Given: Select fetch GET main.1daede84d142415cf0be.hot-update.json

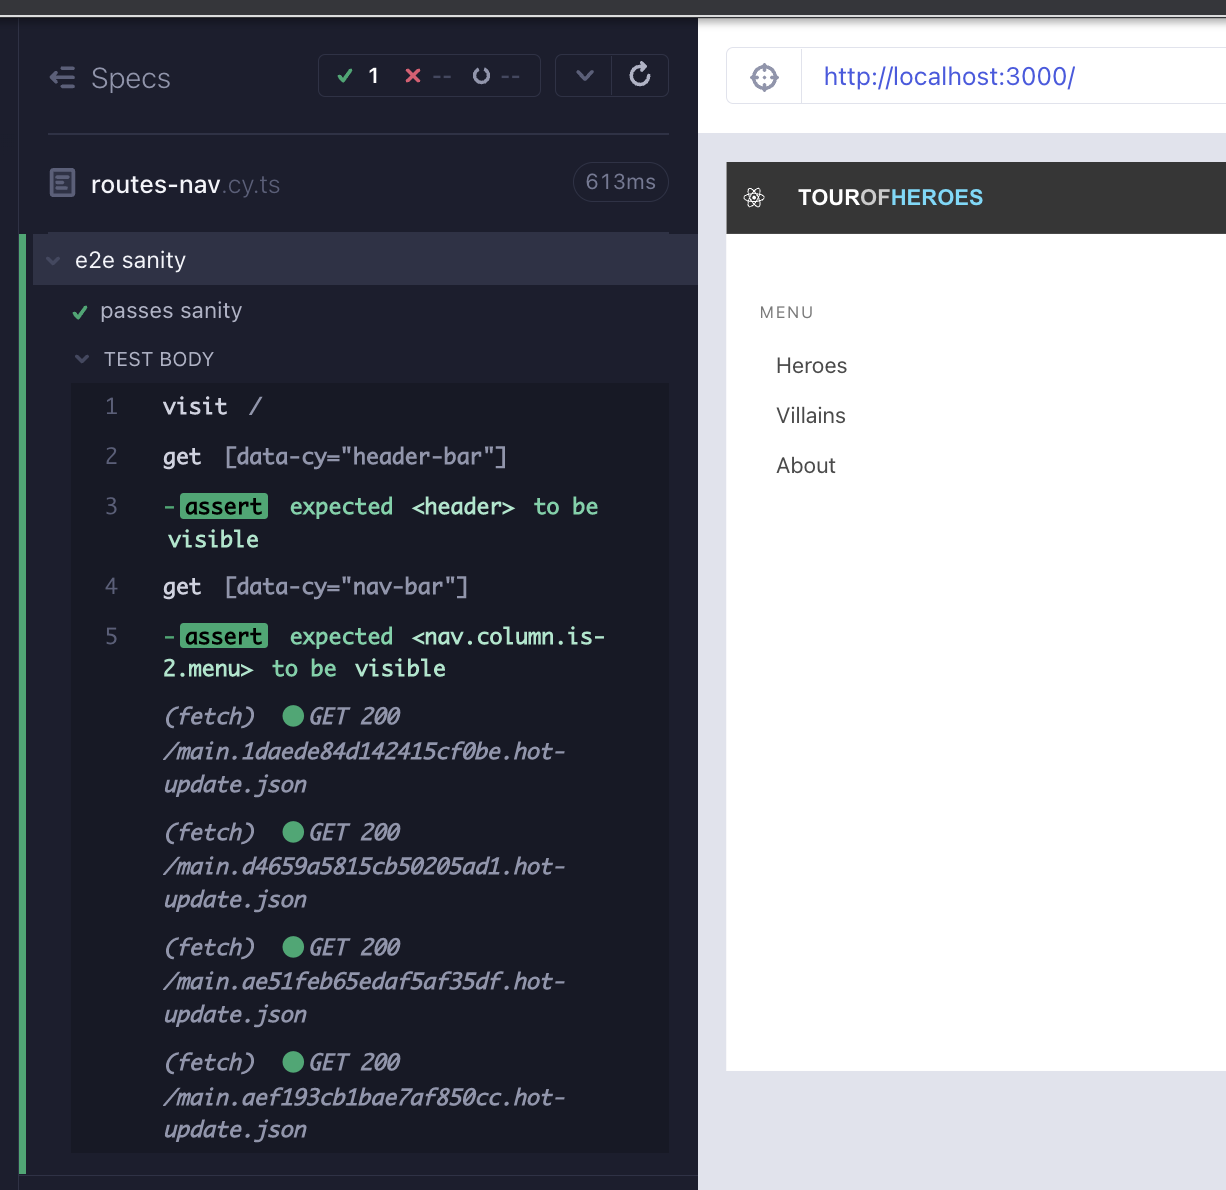Looking at the screenshot, I should [370, 750].
